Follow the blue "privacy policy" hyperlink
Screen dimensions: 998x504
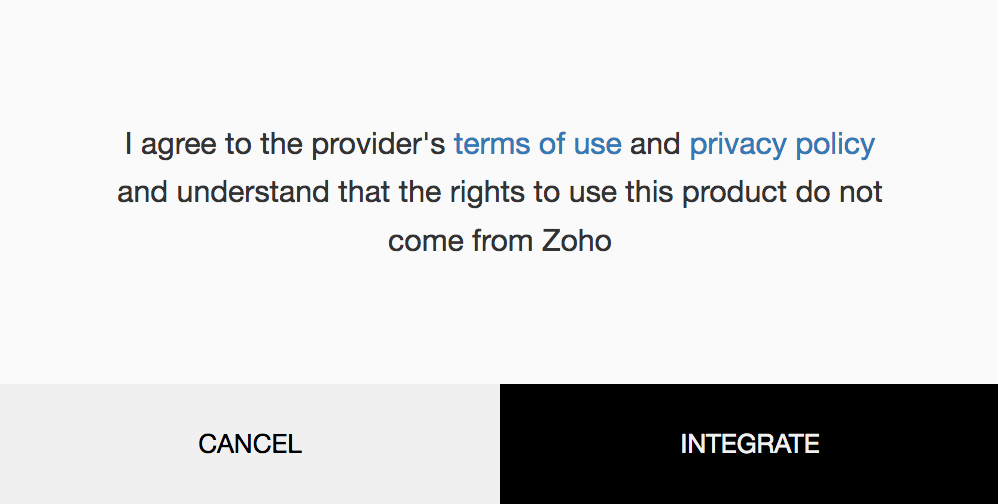coord(782,145)
